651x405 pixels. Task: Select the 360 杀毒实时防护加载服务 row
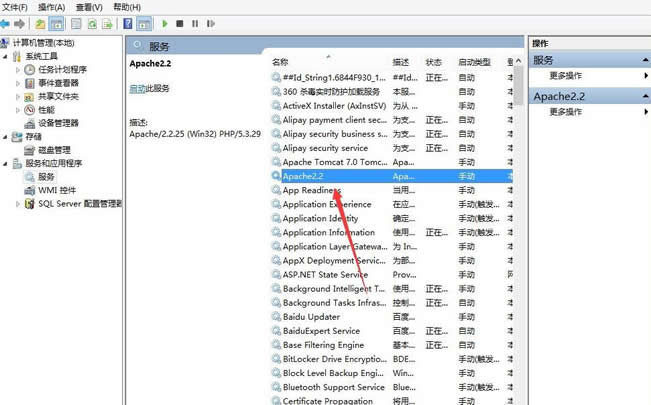392,91
